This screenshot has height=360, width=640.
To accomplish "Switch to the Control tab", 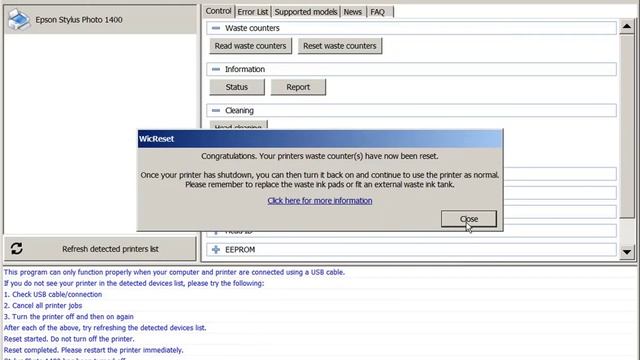I will click(218, 11).
